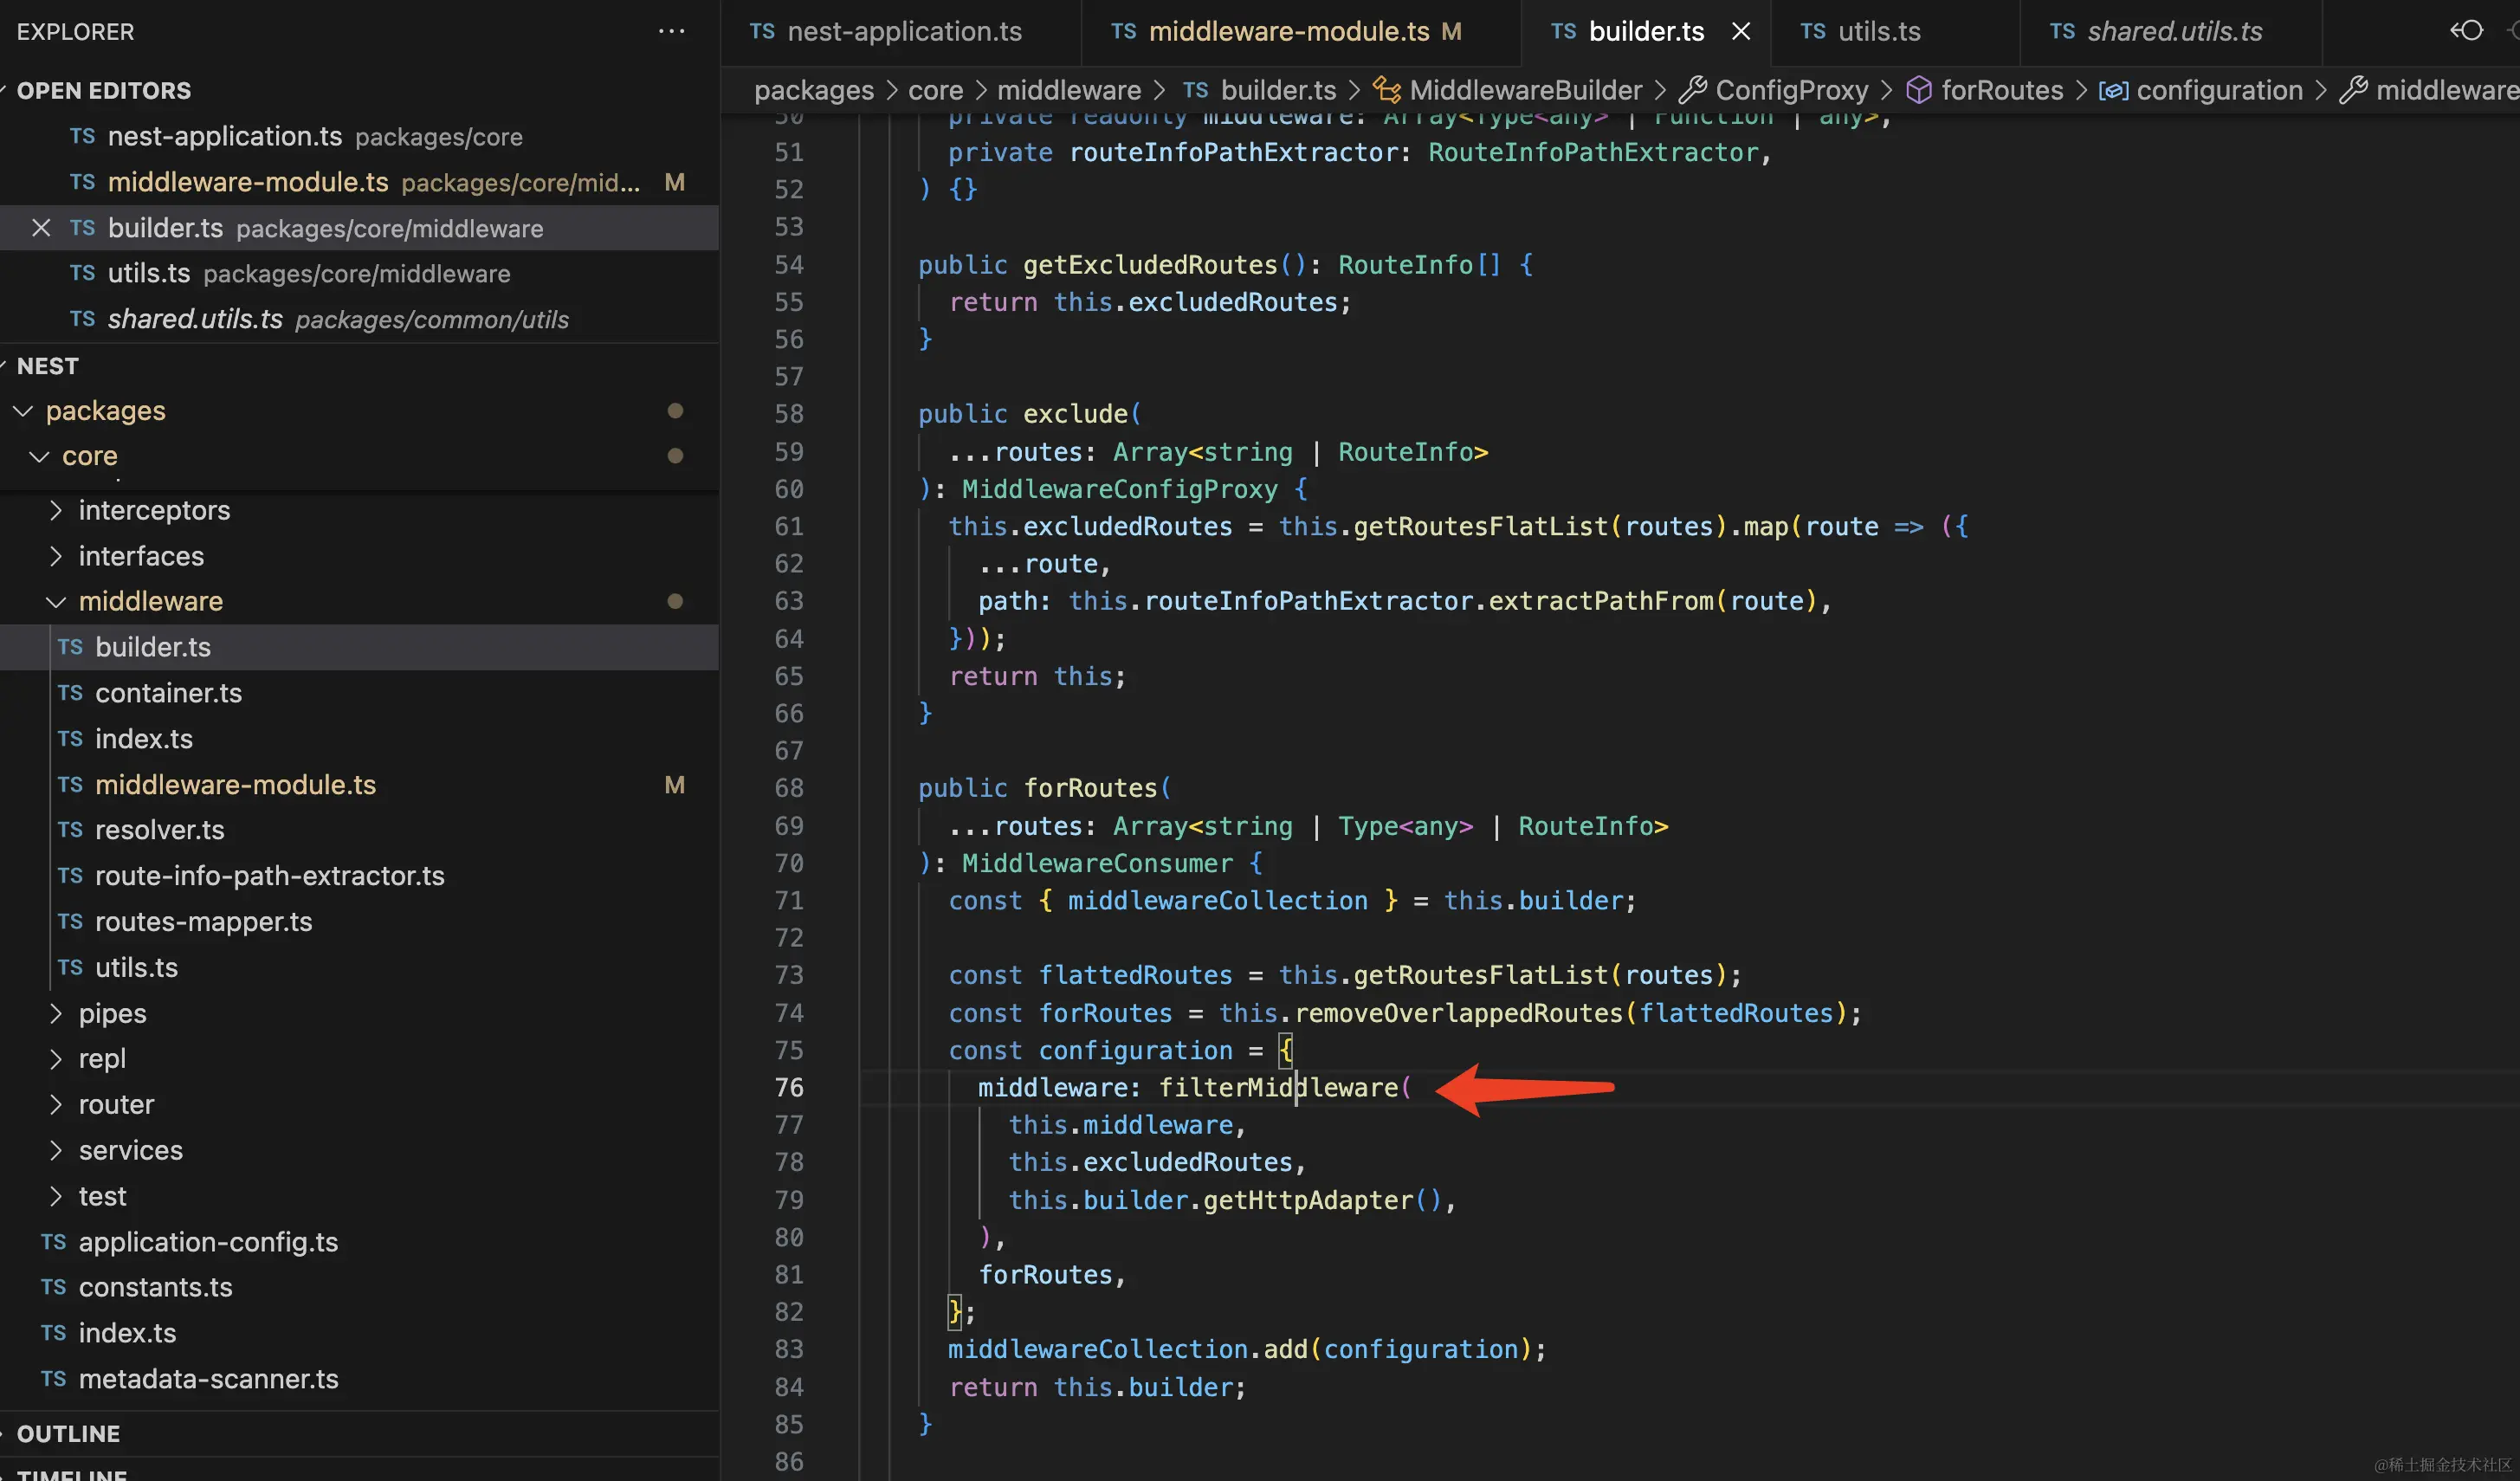Open application-config.ts file

pos(359,1242)
